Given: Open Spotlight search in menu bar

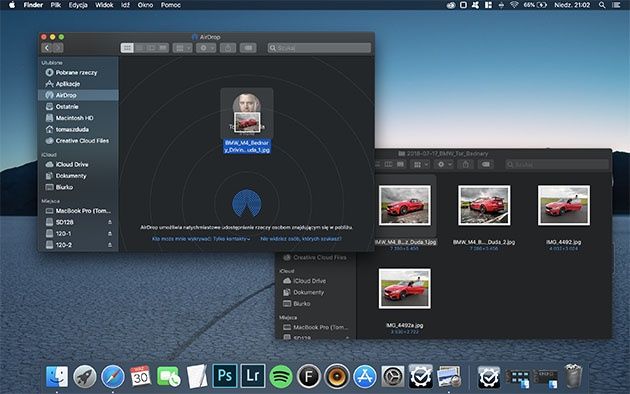Looking at the screenshot, I should pyautogui.click(x=601, y=5).
